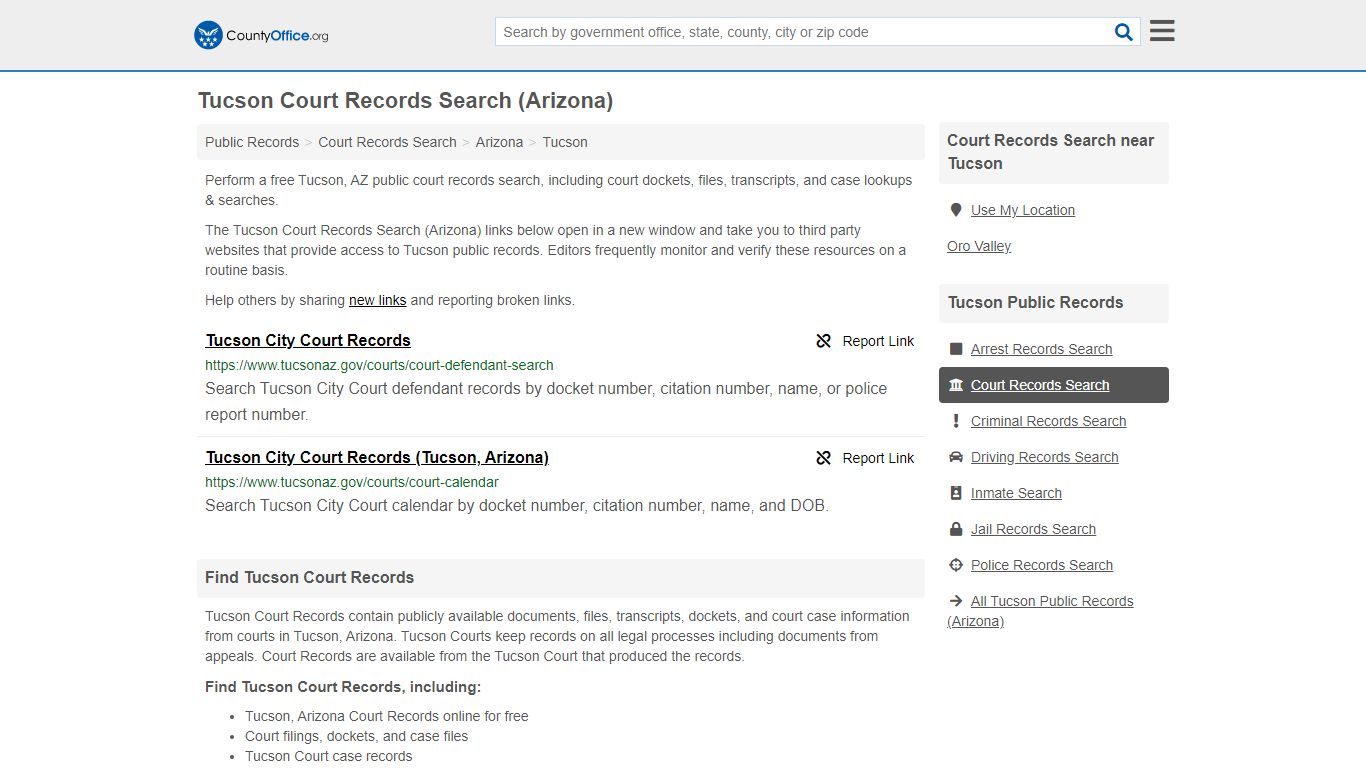Screen dimensions: 1366x768
Task: Click the arrow icon for All Tucson Public Records
Action: pyautogui.click(x=956, y=601)
